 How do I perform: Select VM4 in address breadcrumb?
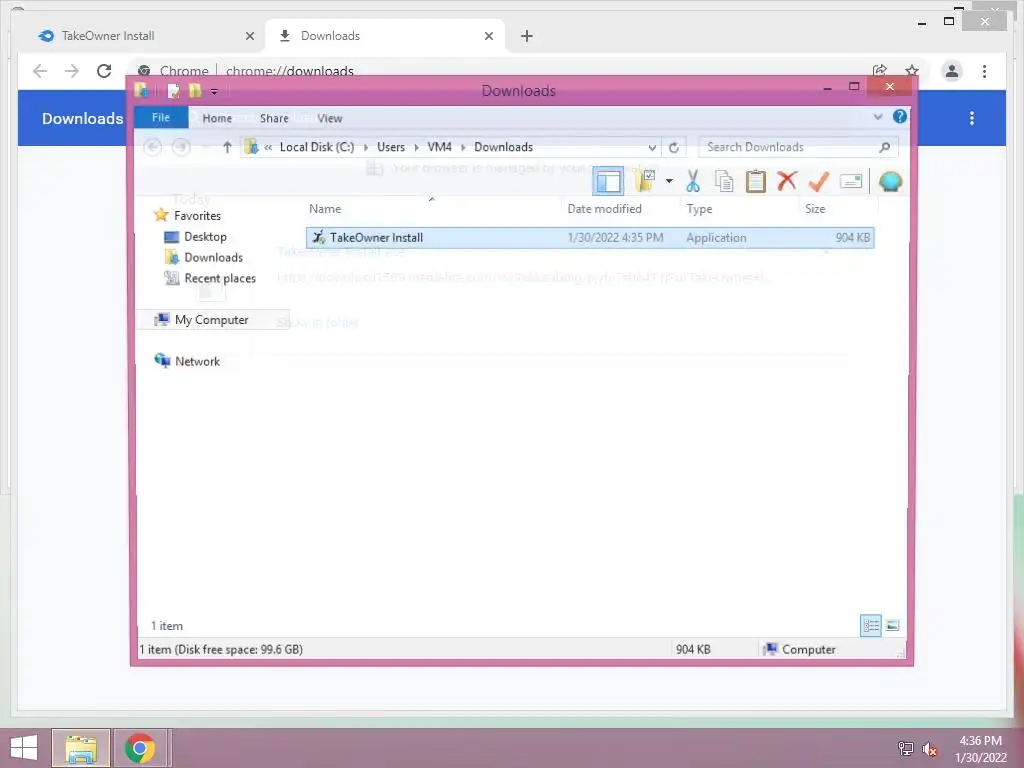[440, 147]
